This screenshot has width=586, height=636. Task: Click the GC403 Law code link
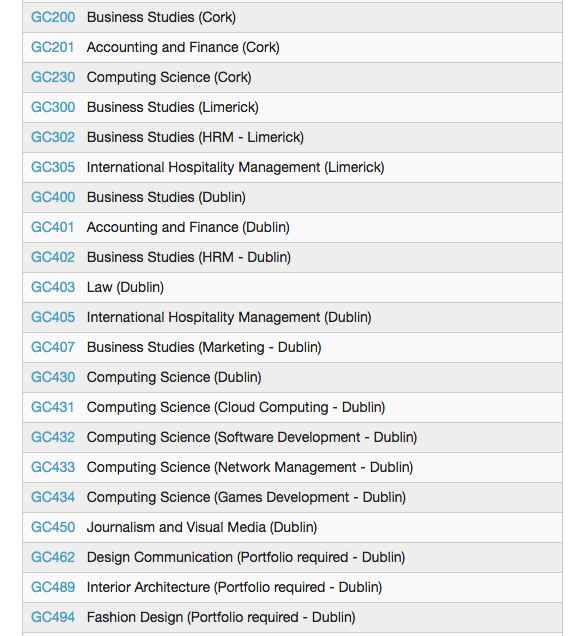click(x=53, y=288)
